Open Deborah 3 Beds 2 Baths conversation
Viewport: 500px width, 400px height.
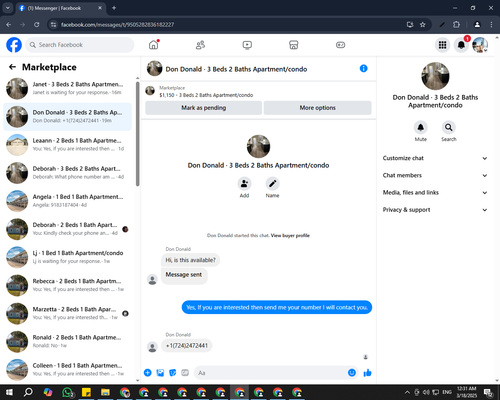tap(67, 173)
